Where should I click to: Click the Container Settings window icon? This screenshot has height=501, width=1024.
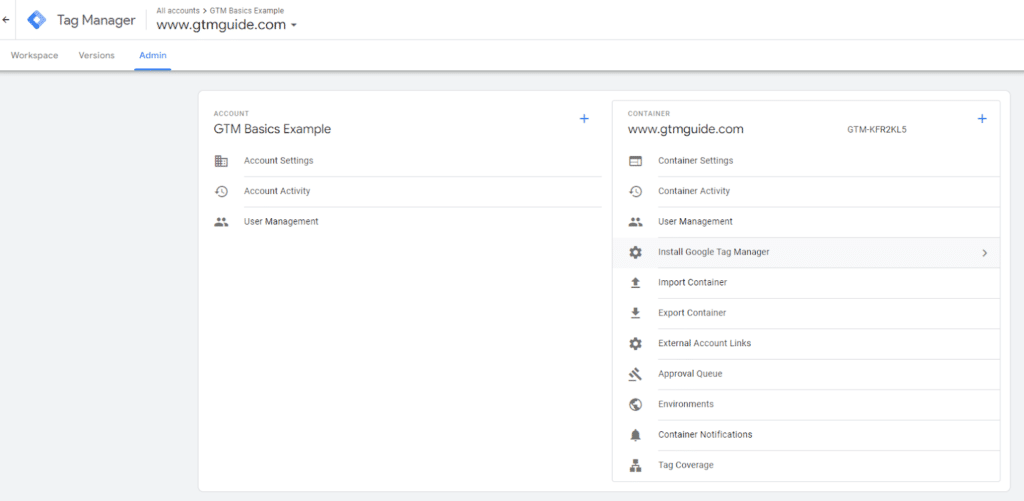pyautogui.click(x=635, y=161)
